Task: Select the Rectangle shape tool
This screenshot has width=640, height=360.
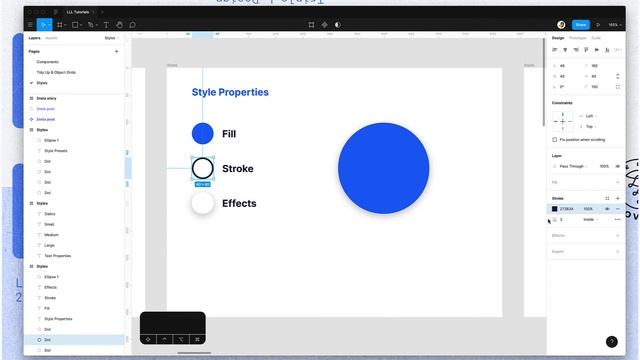Action: coord(75,25)
